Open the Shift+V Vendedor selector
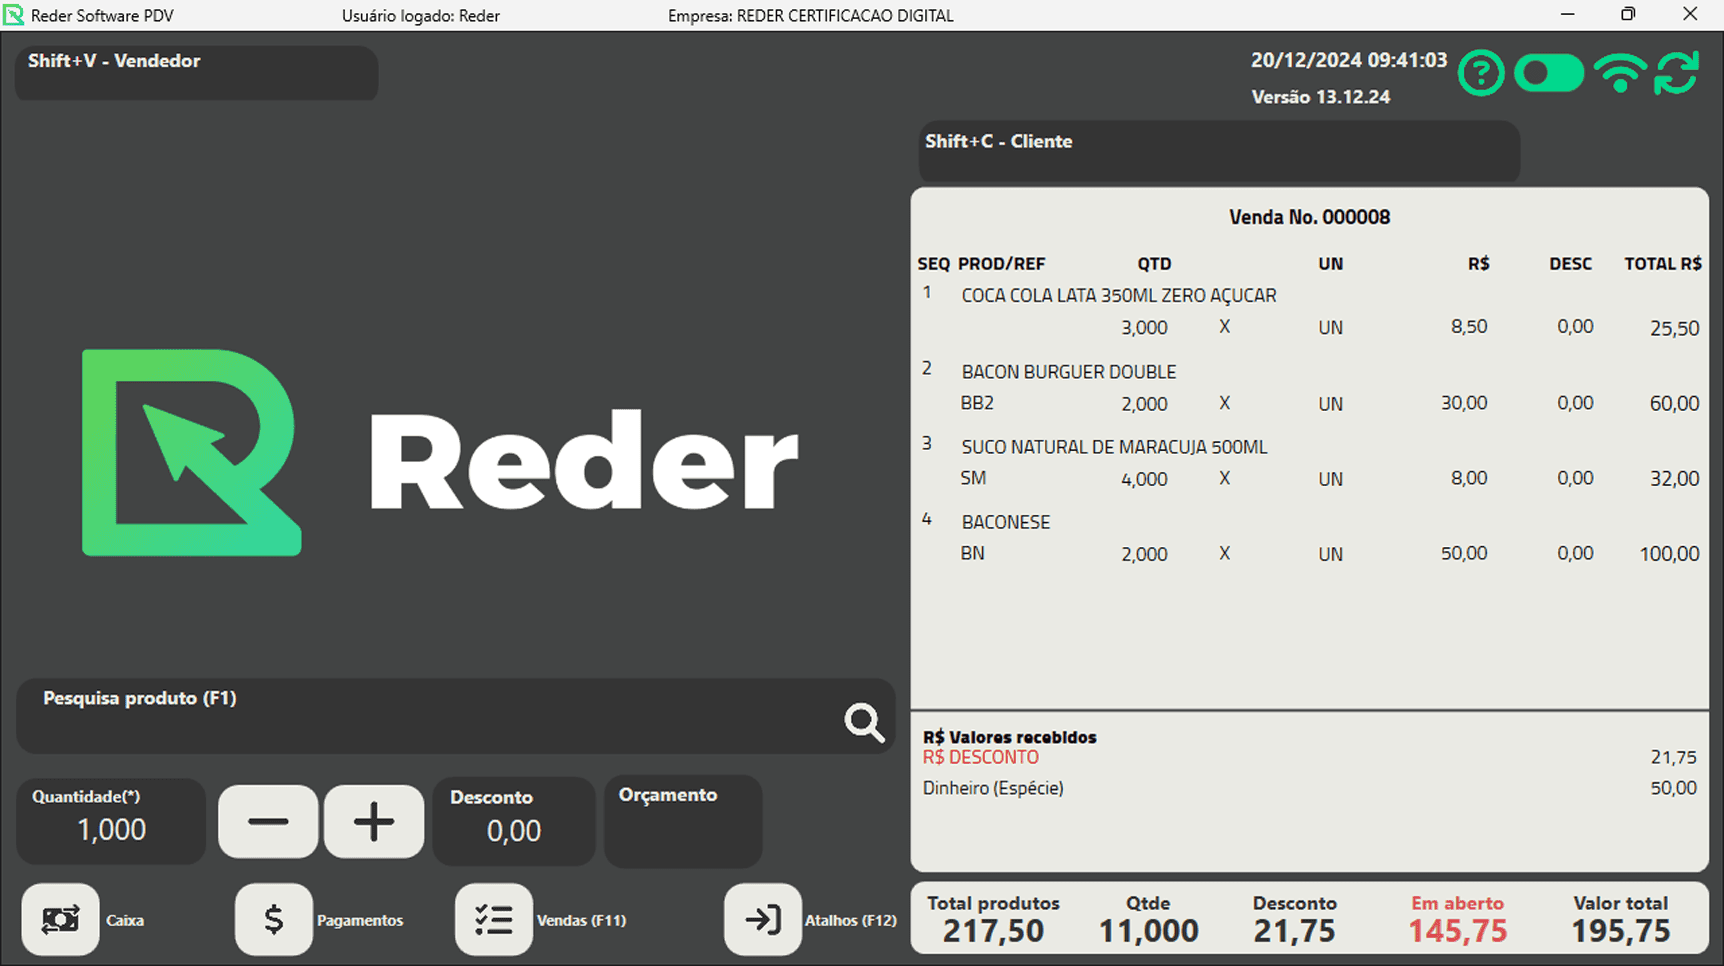 click(196, 72)
